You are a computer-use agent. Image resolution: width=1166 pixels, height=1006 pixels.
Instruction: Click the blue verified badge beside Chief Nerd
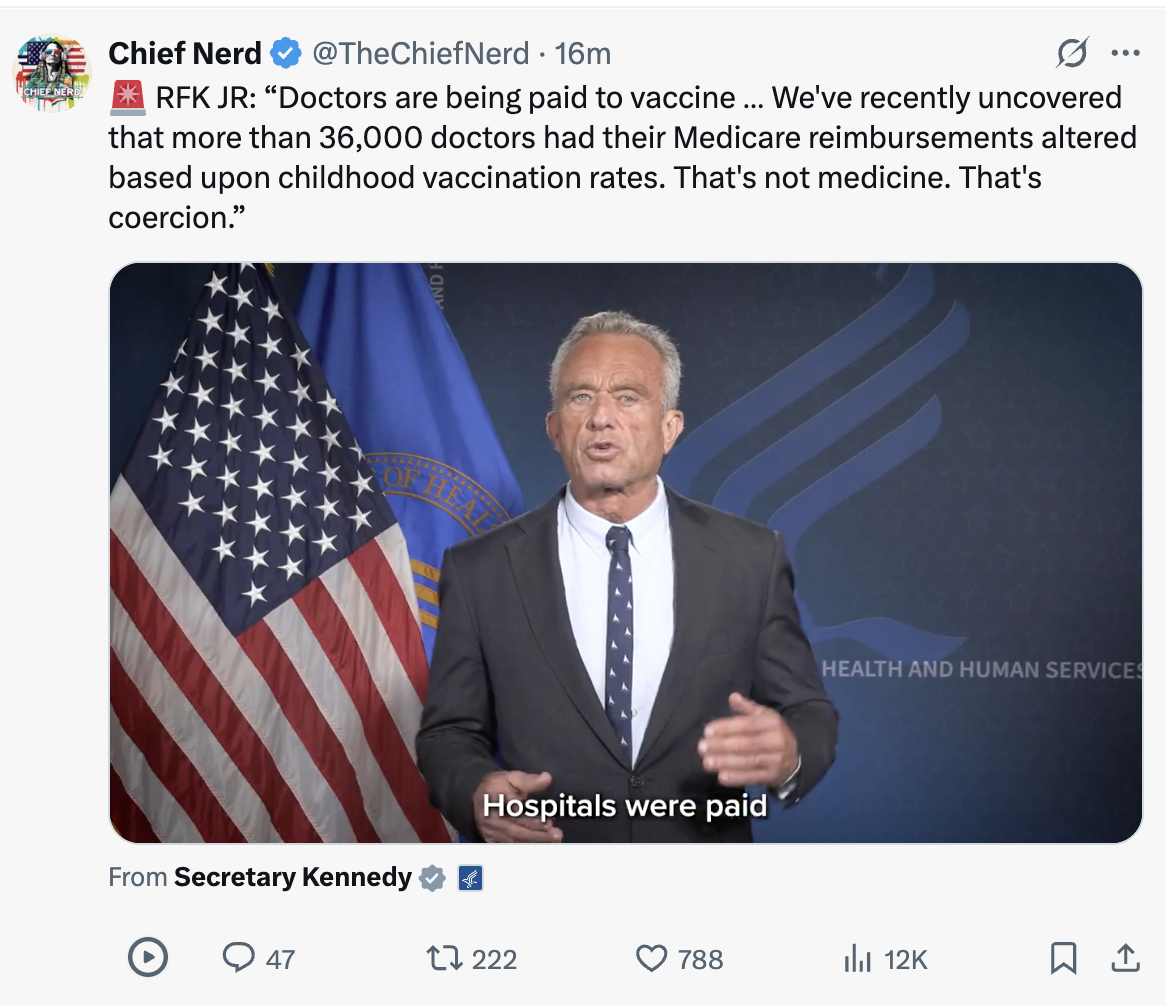[x=287, y=53]
